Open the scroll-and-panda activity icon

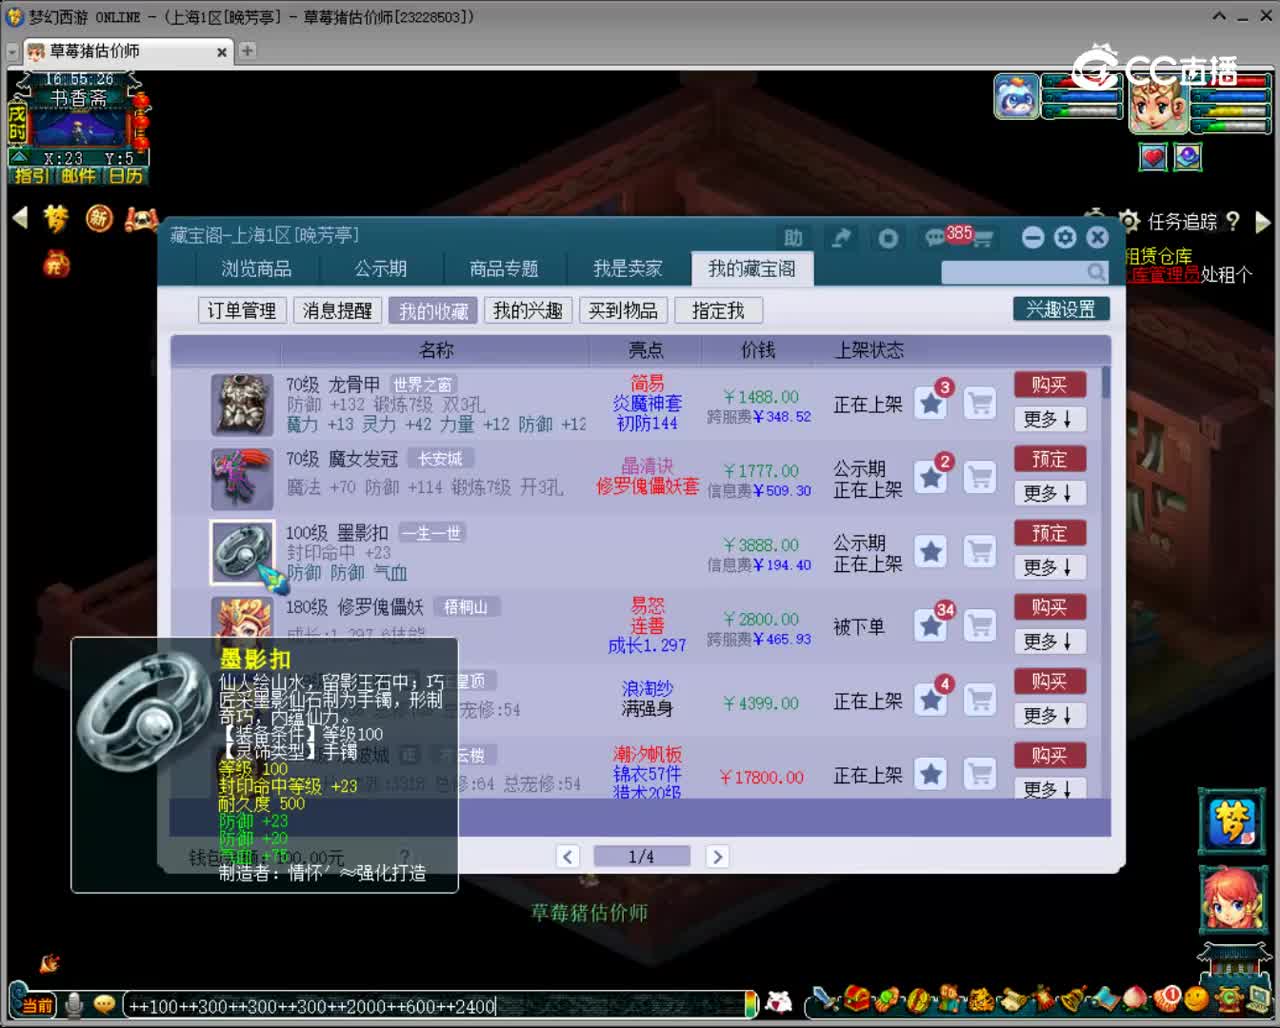click(141, 218)
